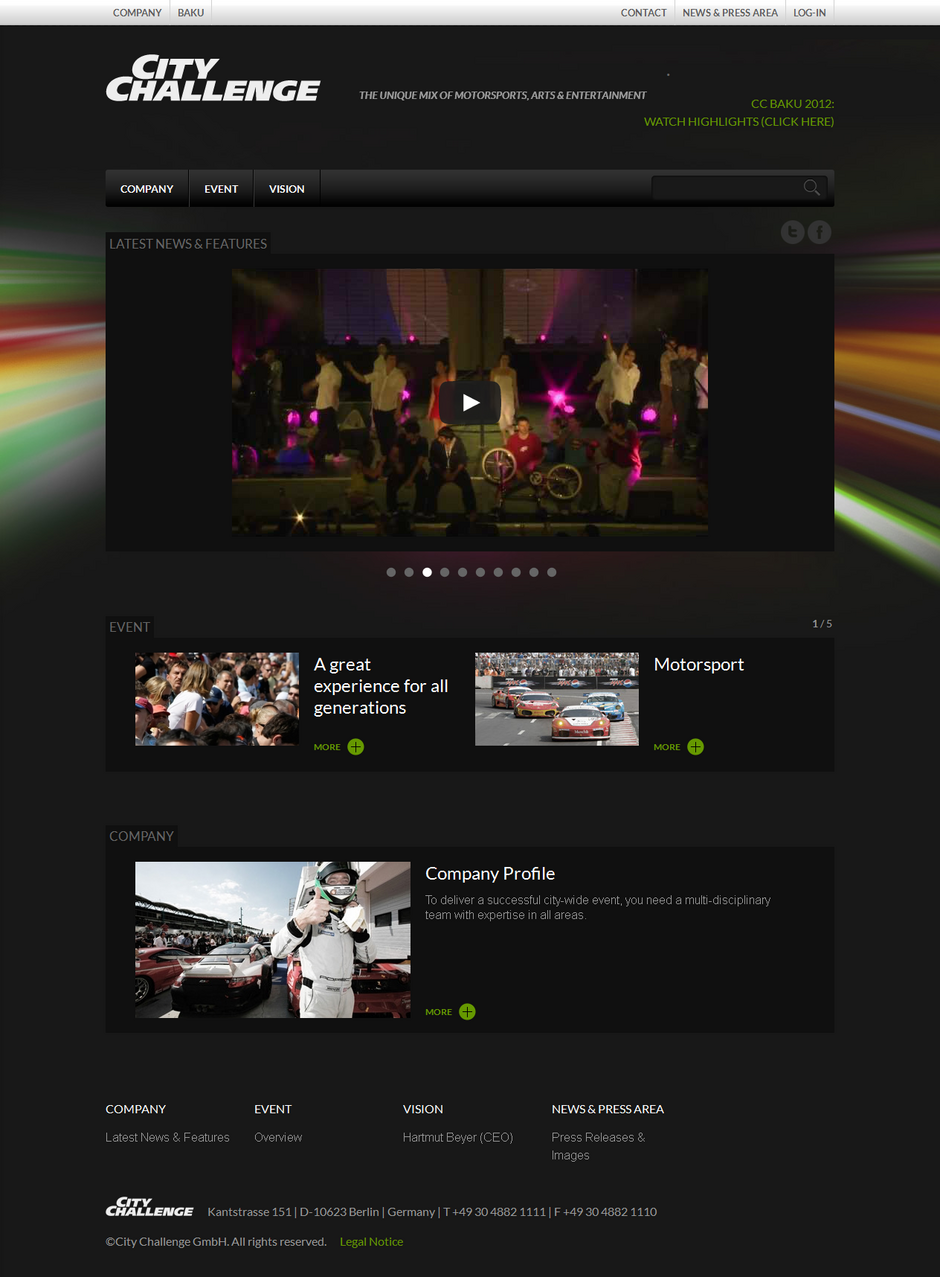Click the 'unique mix of motorsports' tagline

[503, 96]
